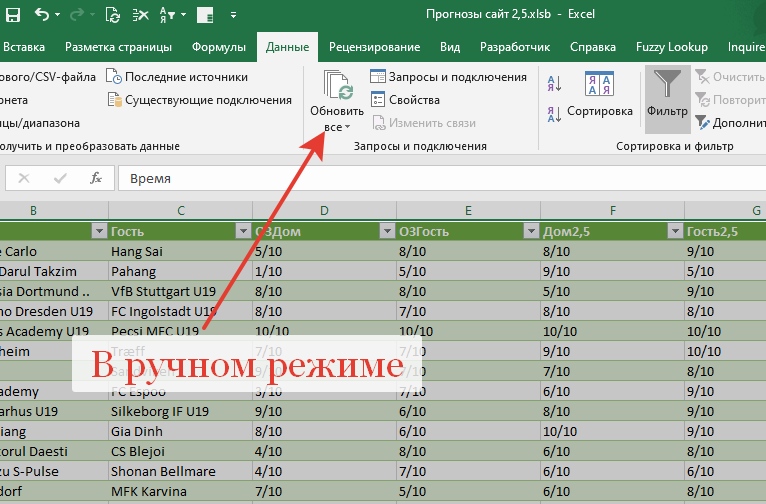
Task: Open the undo history dropdown arrow
Action: click(58, 15)
